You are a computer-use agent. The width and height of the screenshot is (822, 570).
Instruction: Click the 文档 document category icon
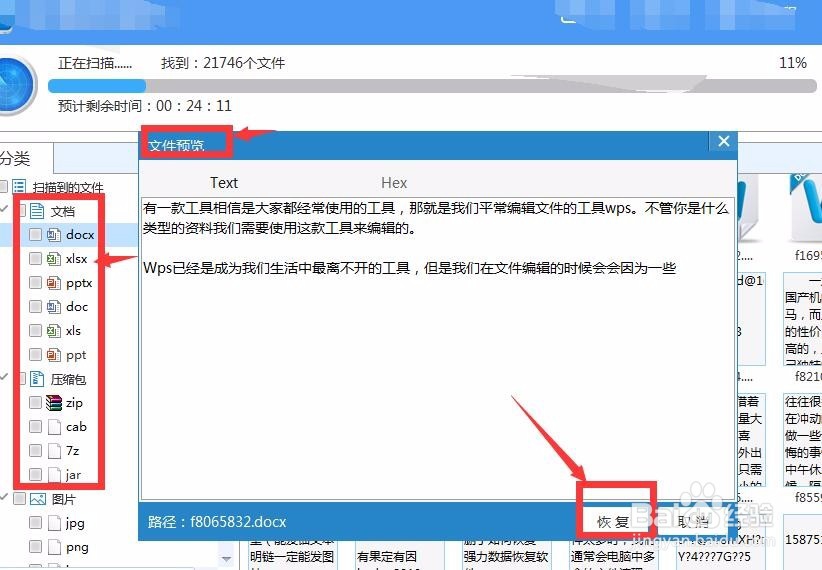37,211
